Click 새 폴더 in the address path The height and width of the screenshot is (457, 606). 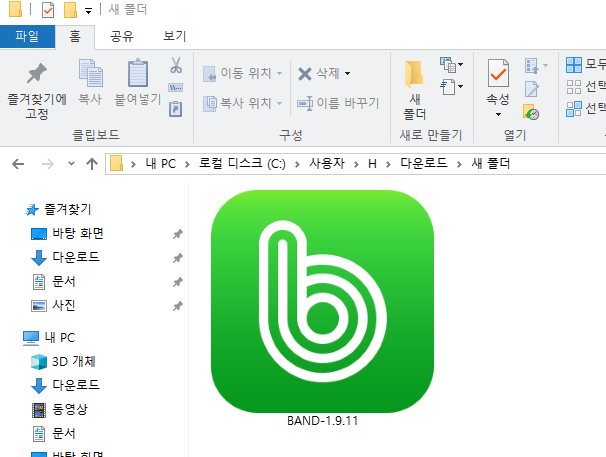[490, 164]
